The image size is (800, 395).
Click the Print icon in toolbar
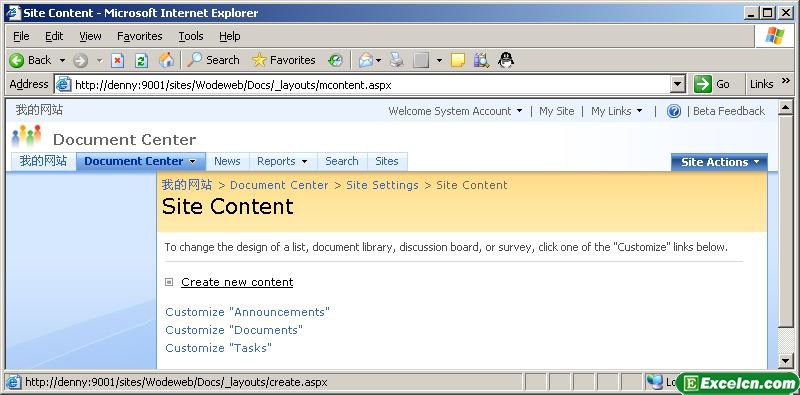396,61
